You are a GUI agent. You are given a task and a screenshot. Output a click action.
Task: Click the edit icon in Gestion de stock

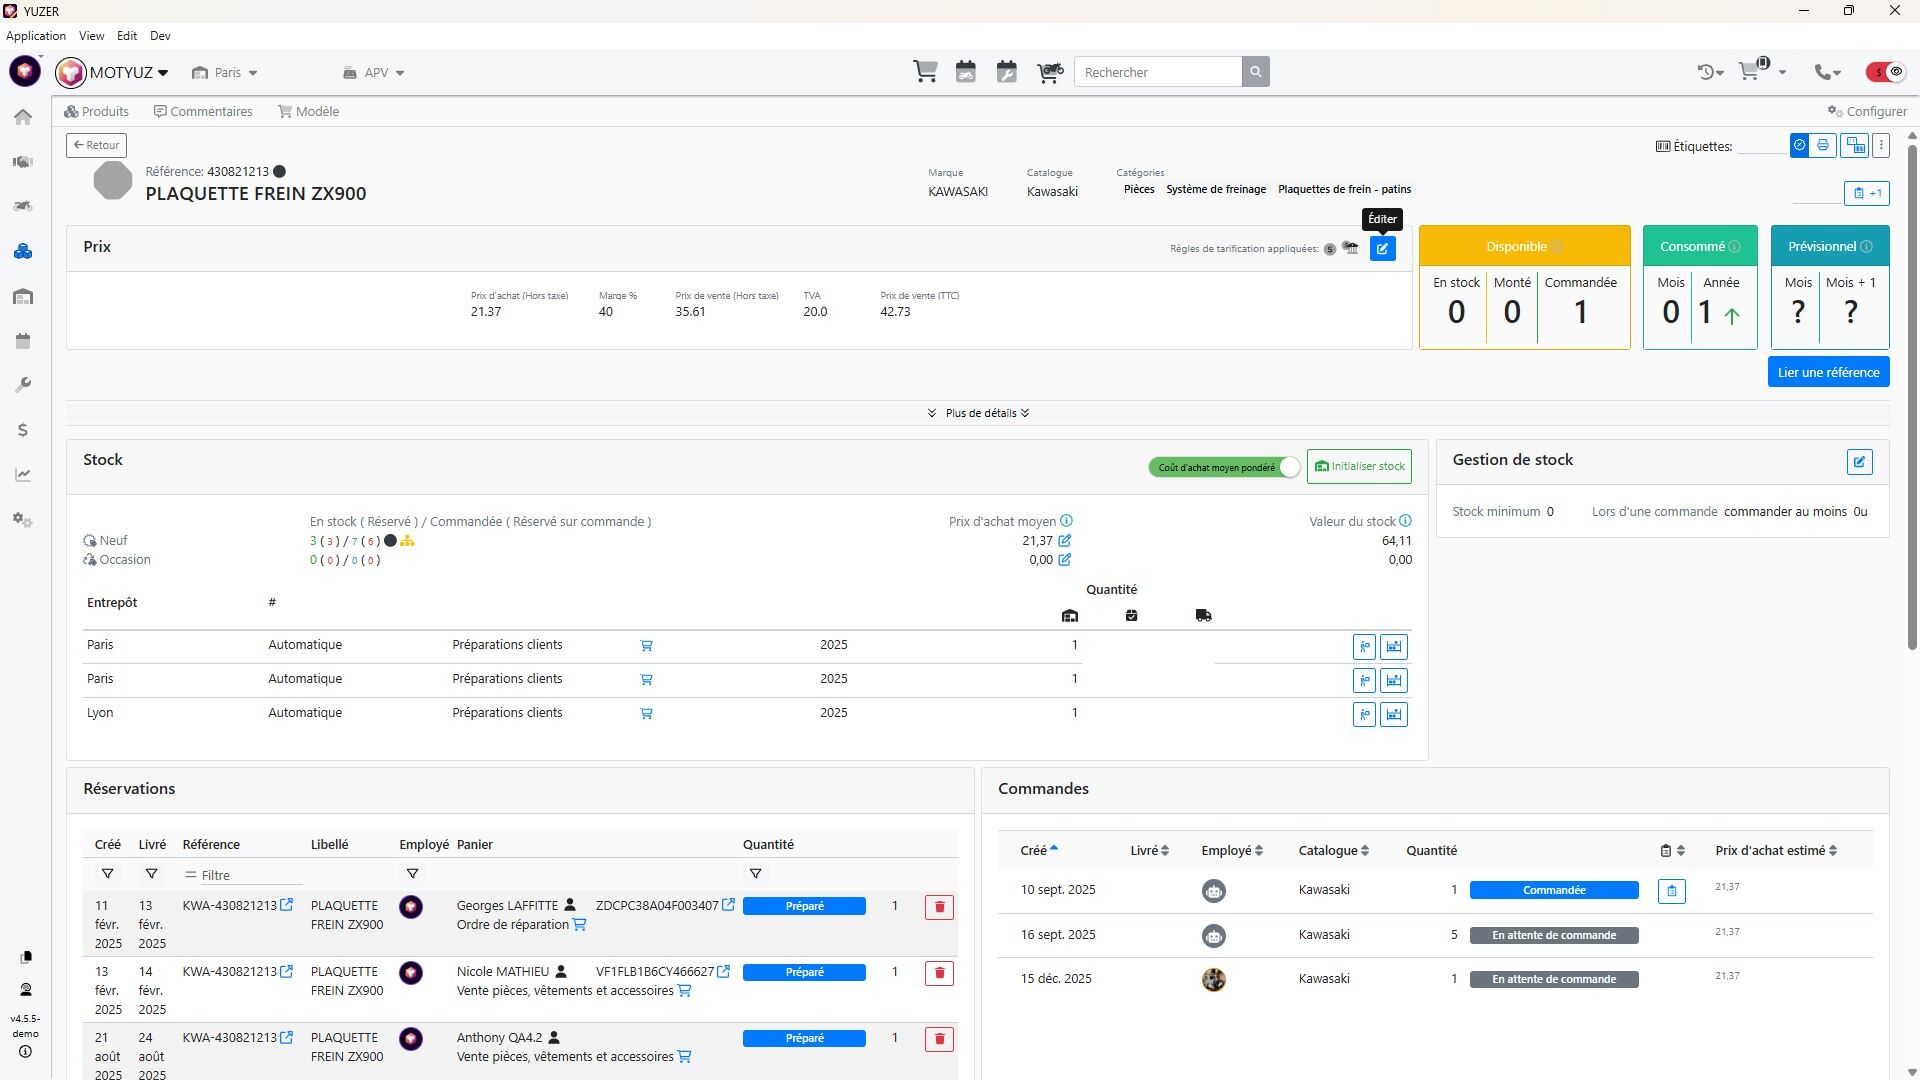(1859, 462)
